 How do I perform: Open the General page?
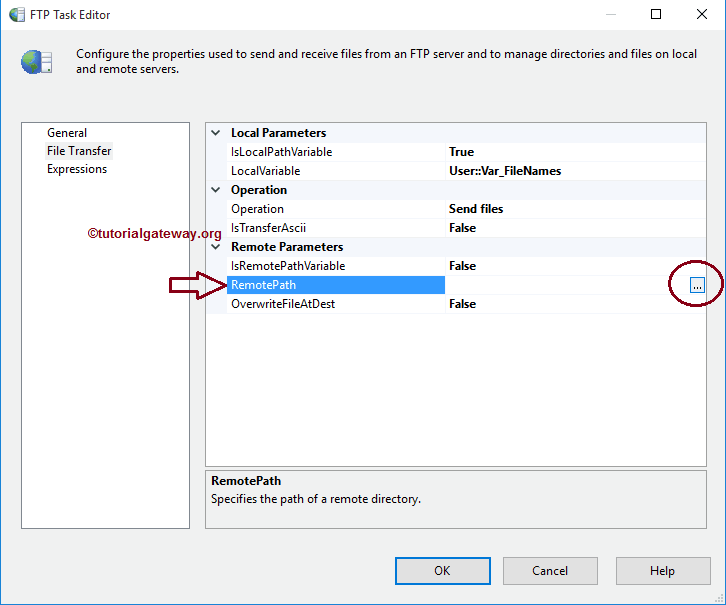(67, 133)
